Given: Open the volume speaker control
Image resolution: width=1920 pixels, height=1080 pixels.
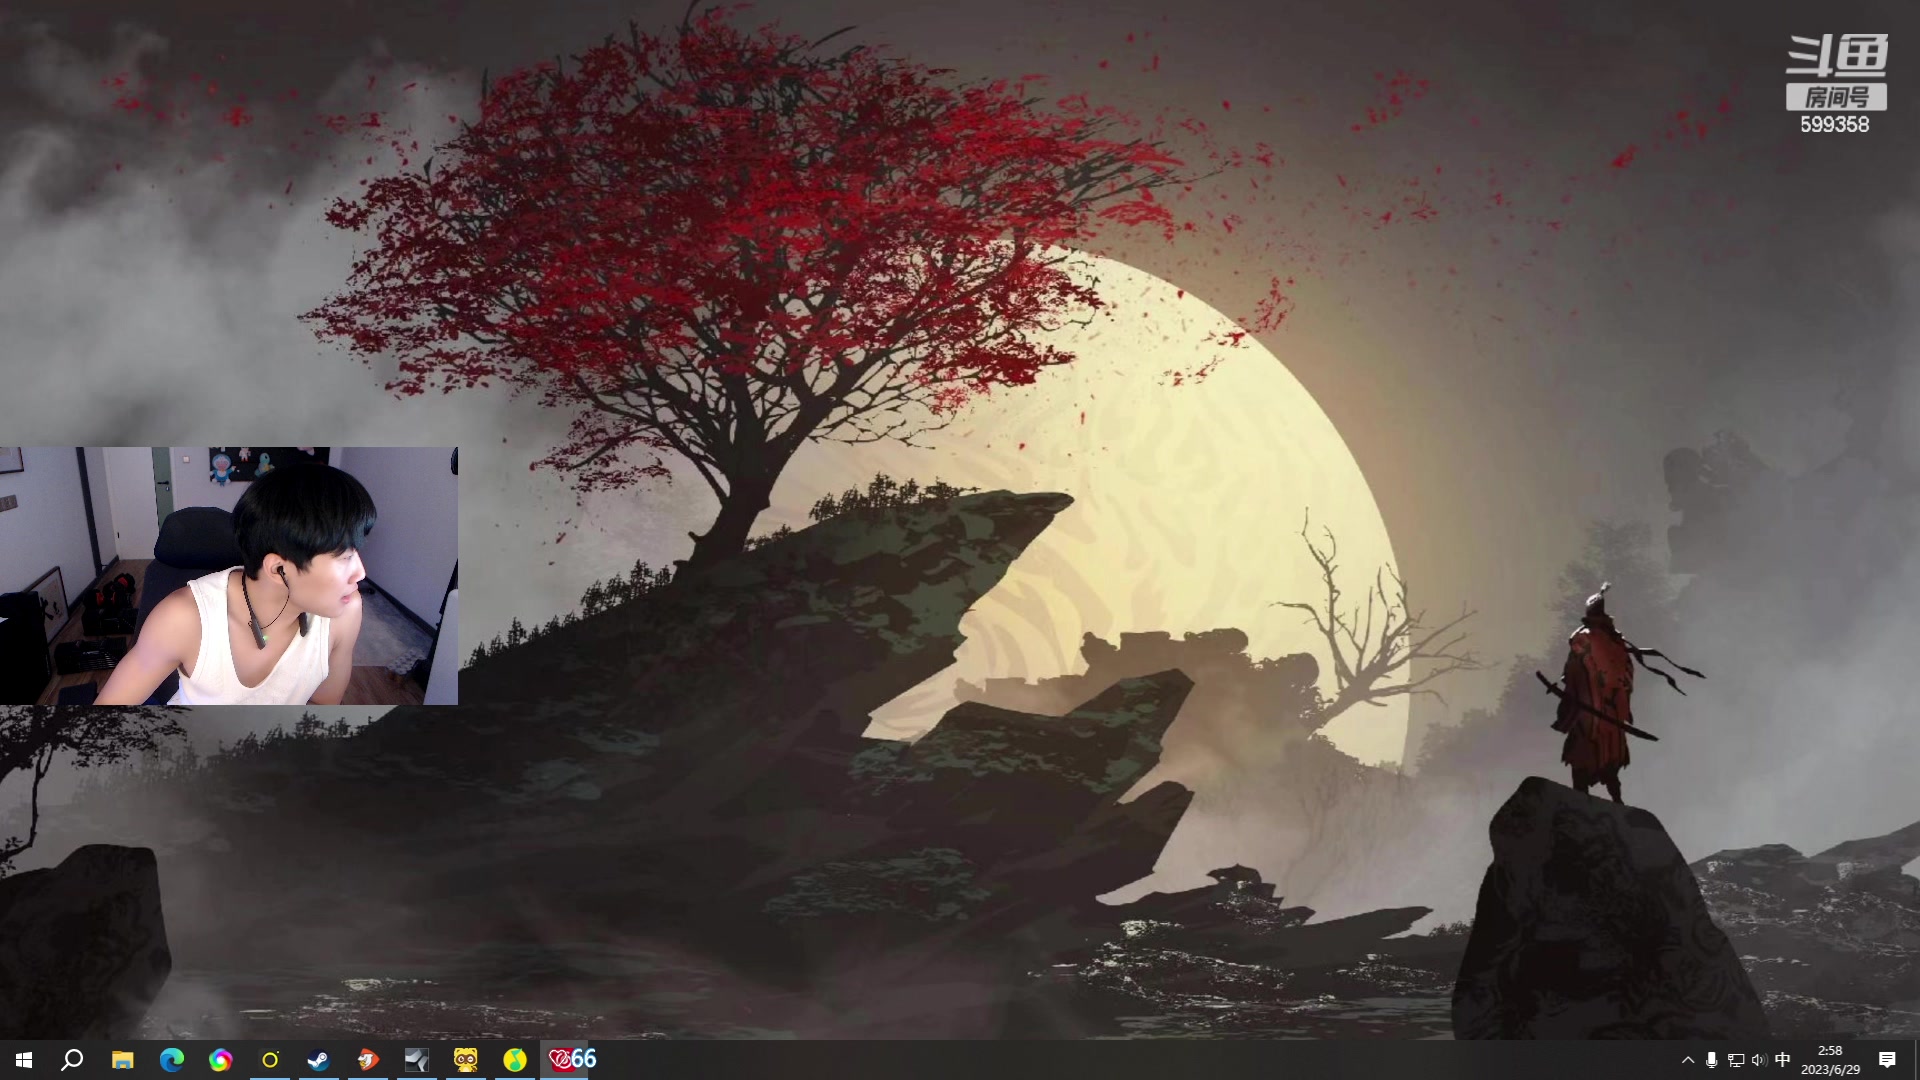Looking at the screenshot, I should [x=1759, y=1060].
